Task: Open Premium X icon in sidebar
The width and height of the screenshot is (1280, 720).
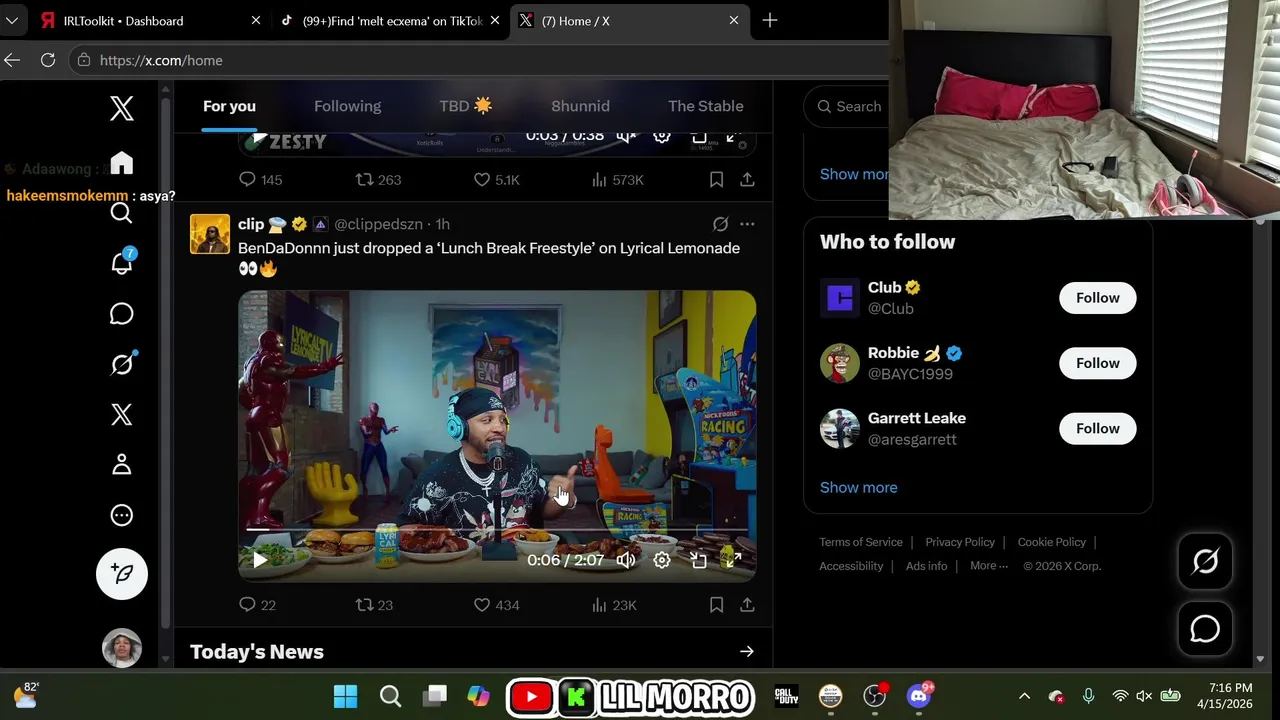Action: point(122,414)
